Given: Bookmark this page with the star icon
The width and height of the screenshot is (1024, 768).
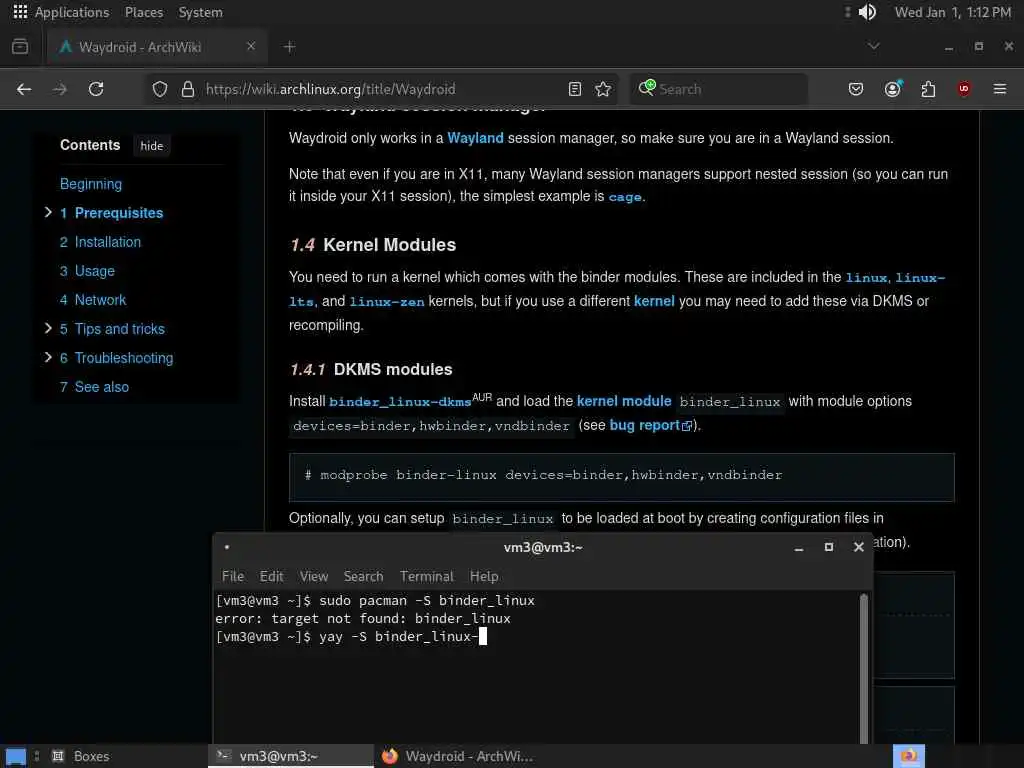Looking at the screenshot, I should tap(603, 89).
